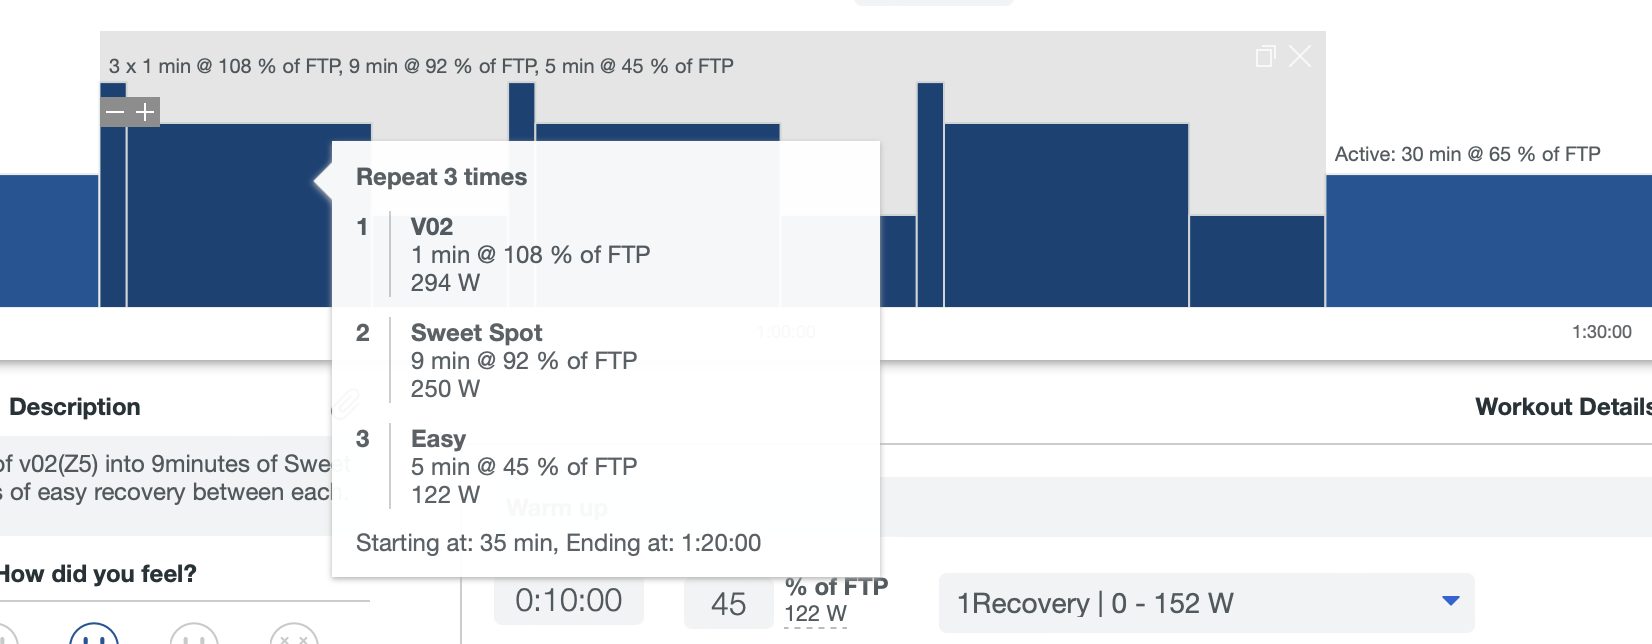Select the 'Active: 30 min @ 65 % of FTP' block
Screen dimensions: 1652x644
point(1488,240)
